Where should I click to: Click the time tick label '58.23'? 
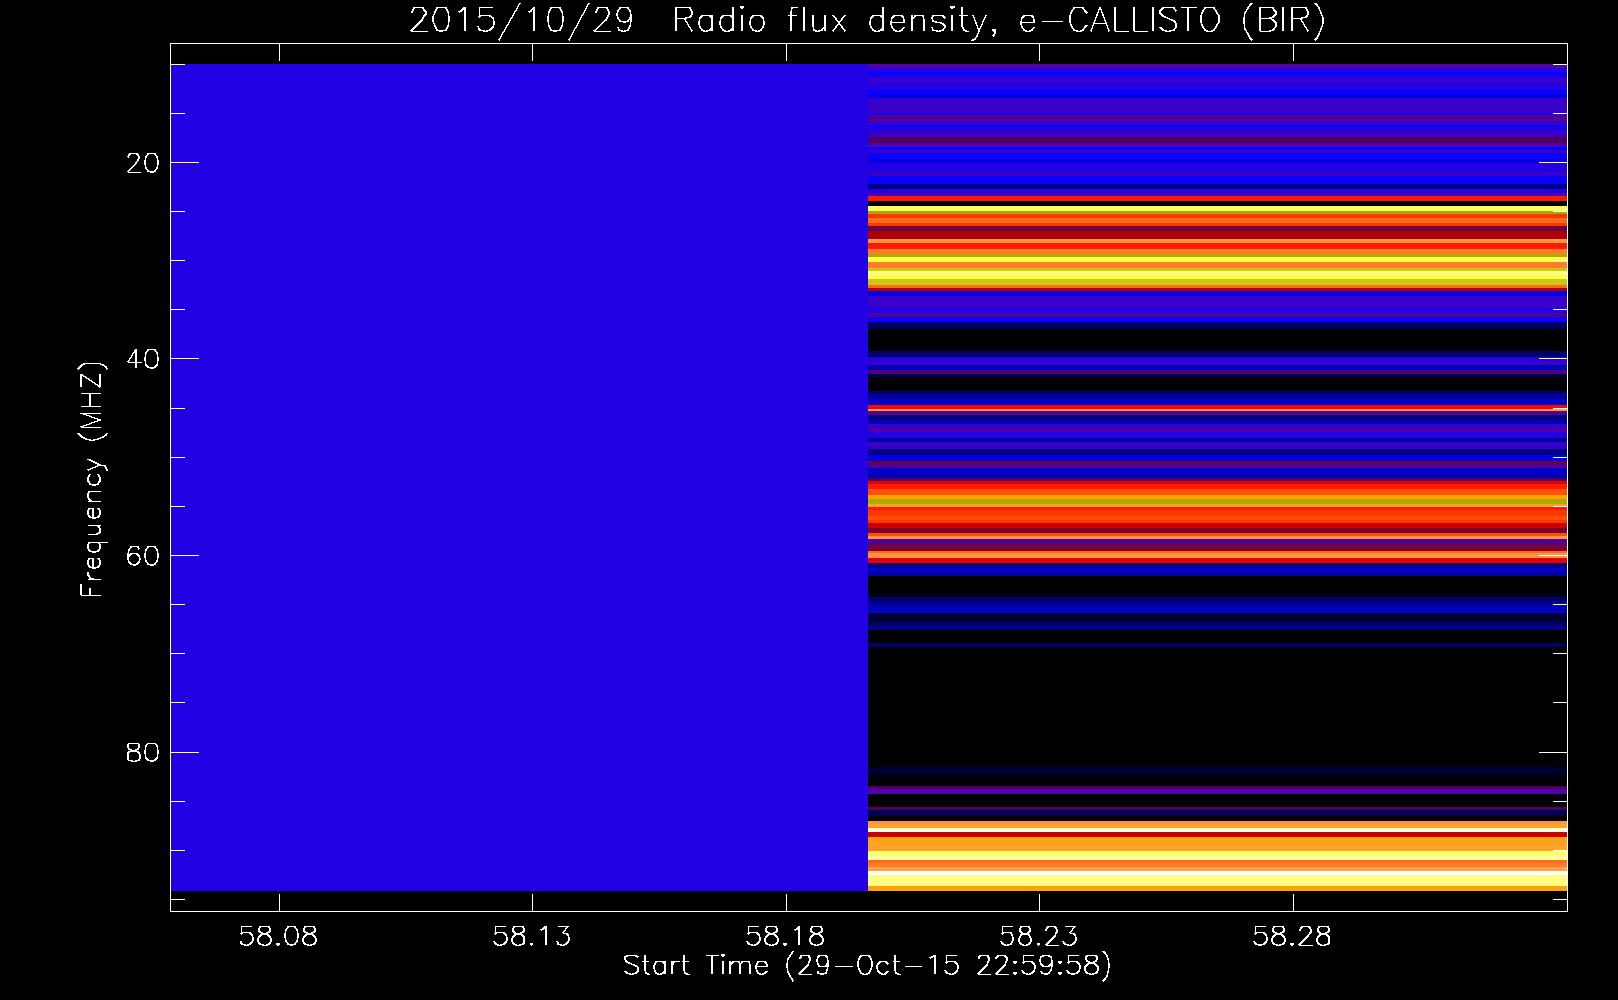[x=1039, y=936]
